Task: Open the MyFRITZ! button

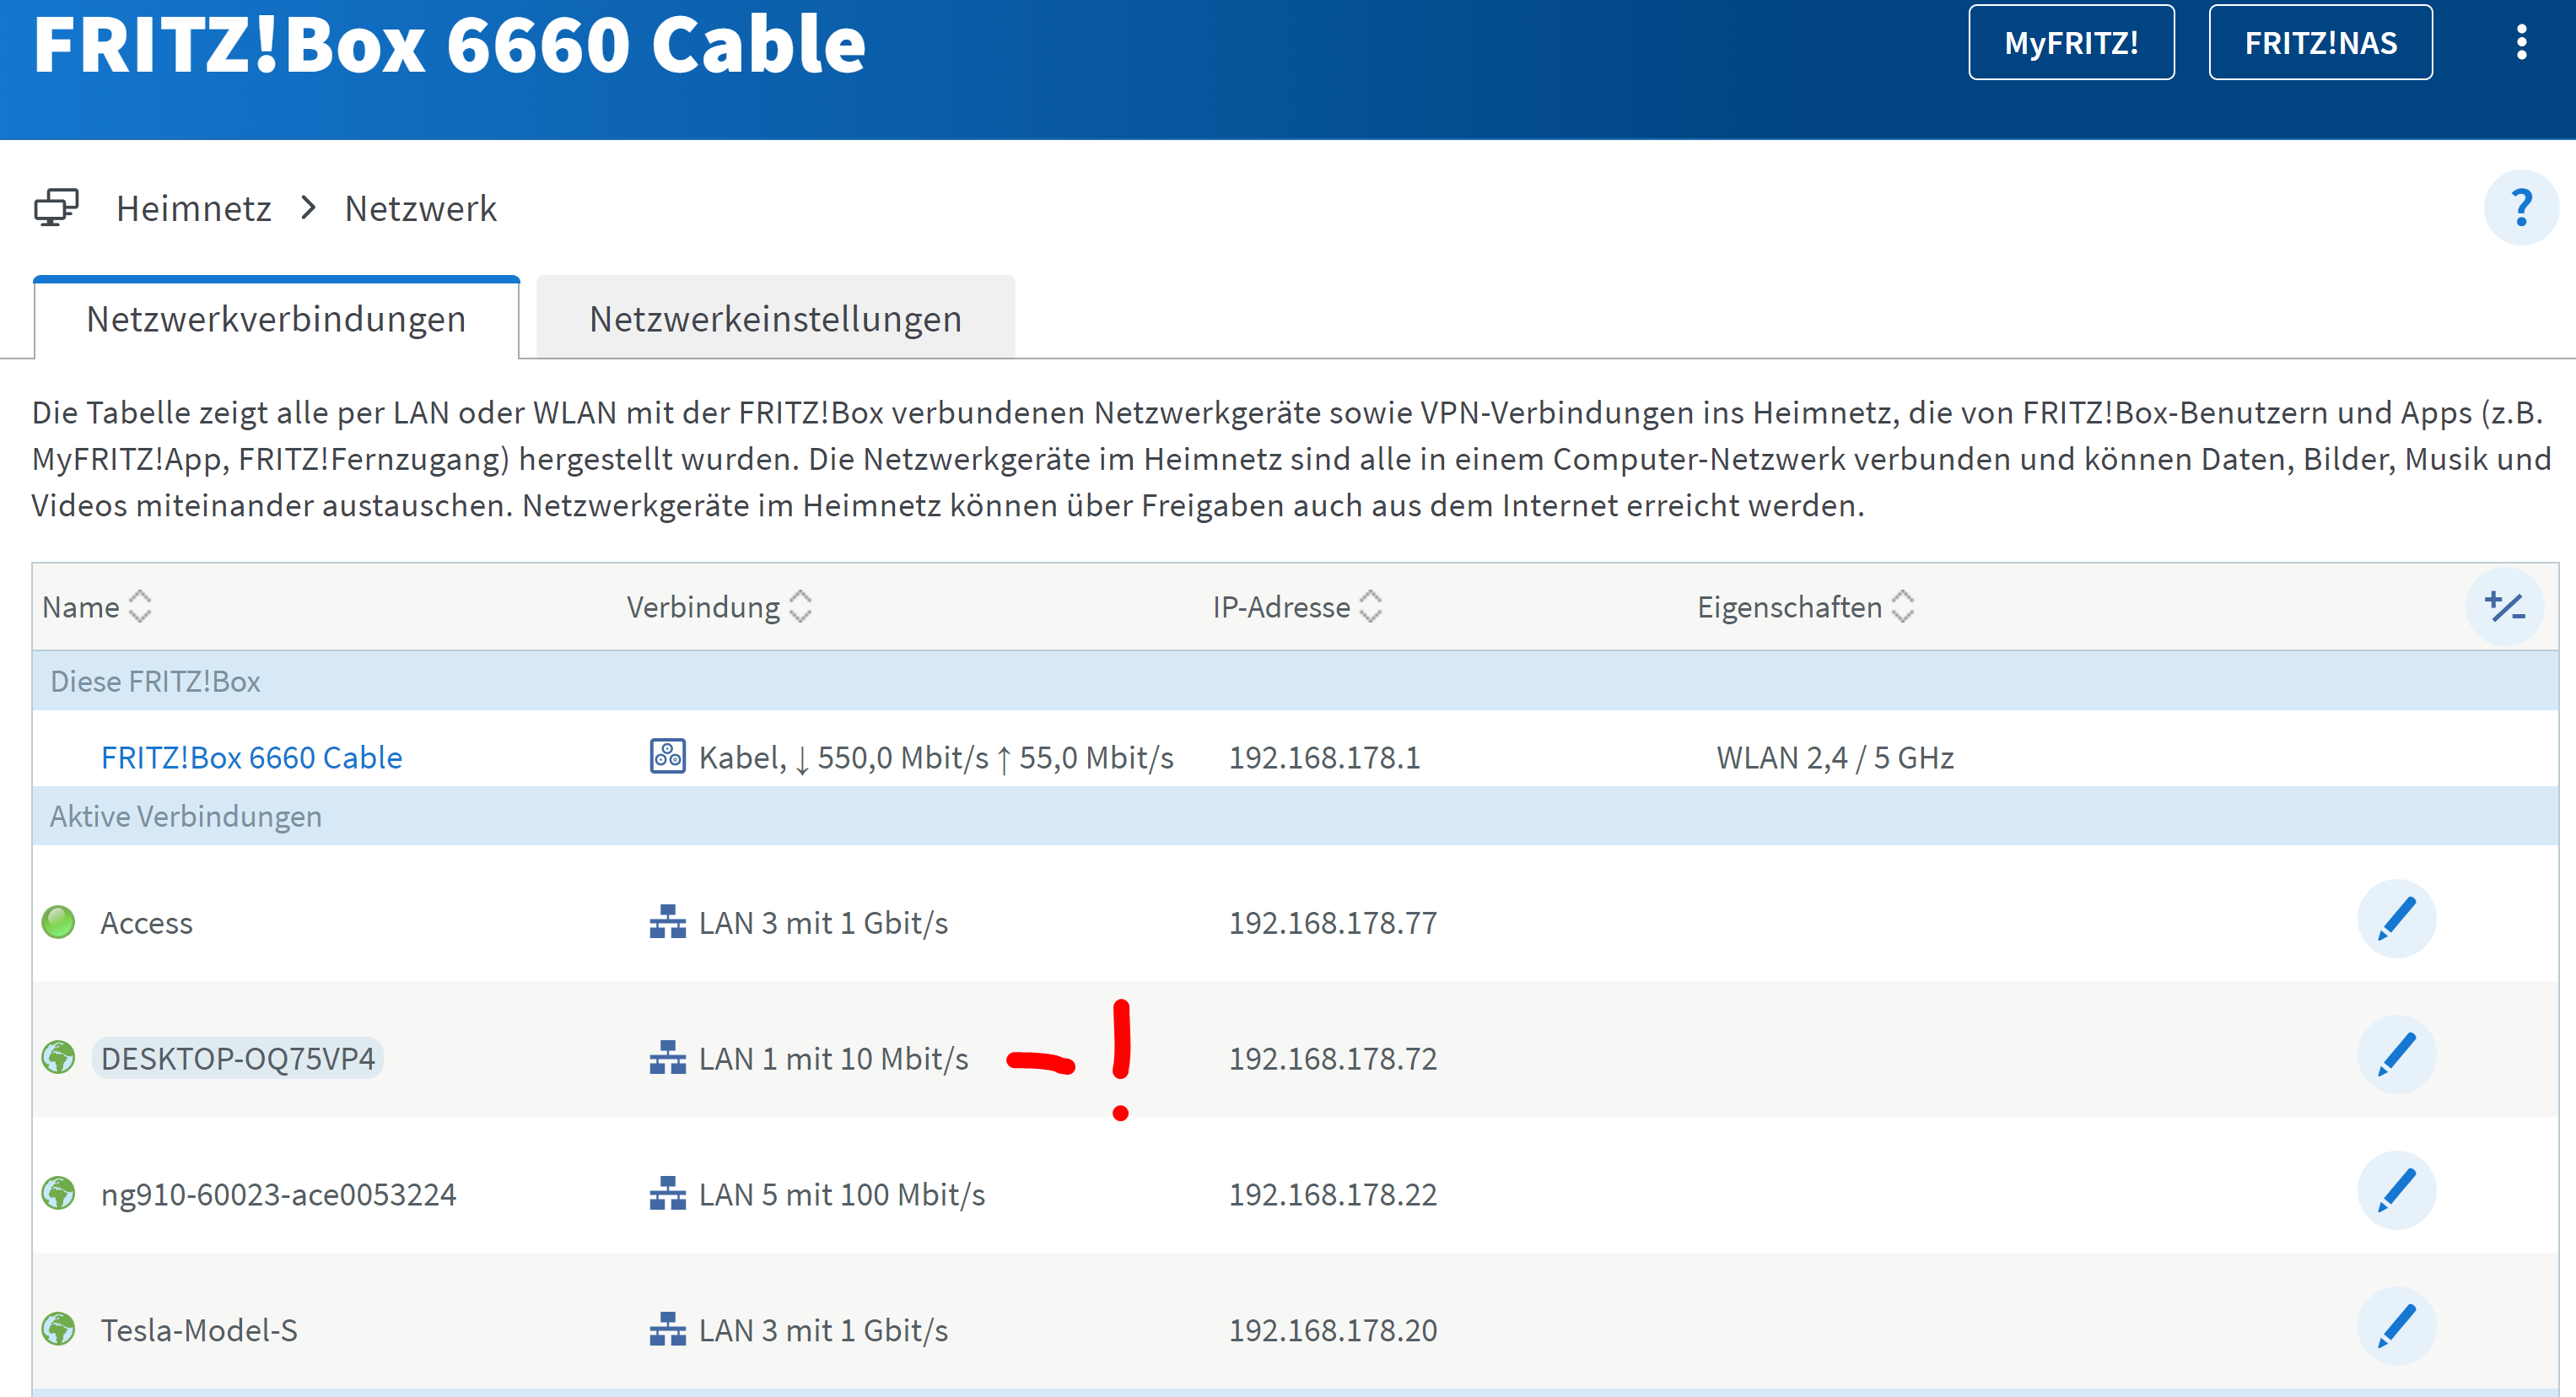Action: point(2070,43)
